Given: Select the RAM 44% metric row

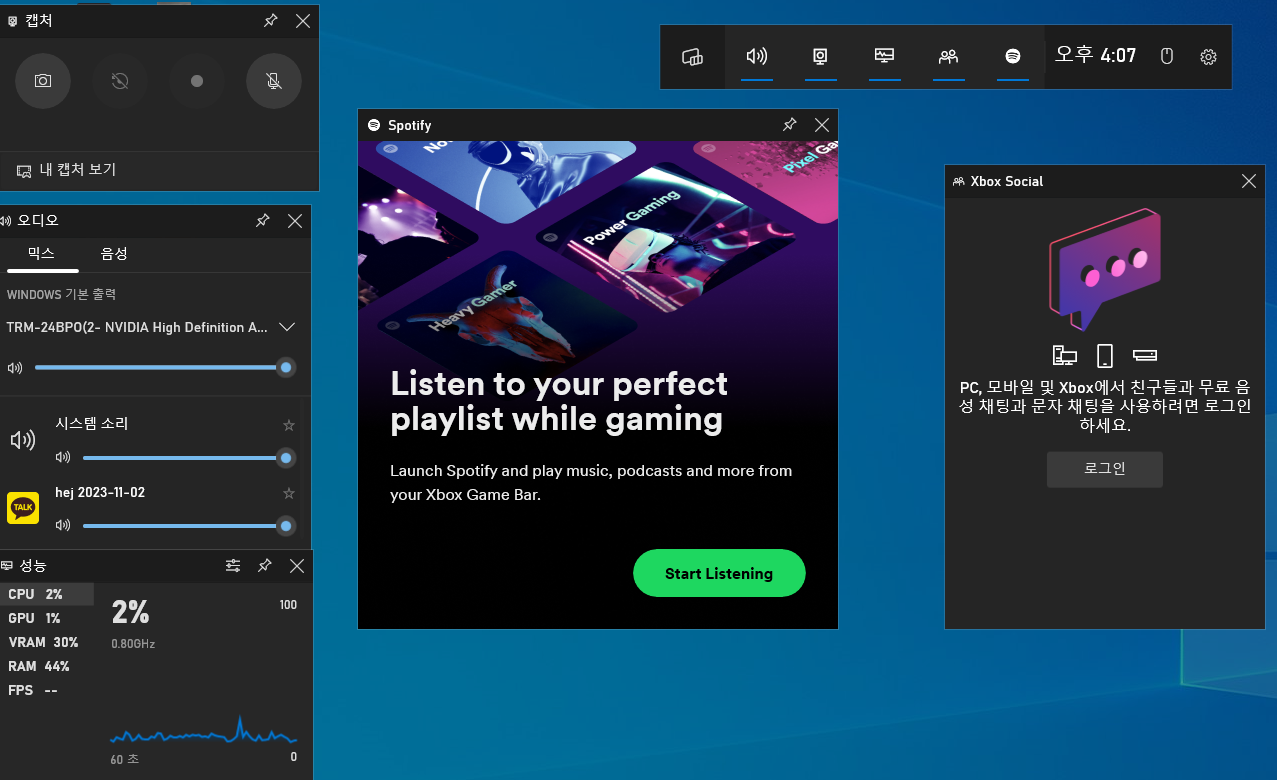Looking at the screenshot, I should click(47, 666).
